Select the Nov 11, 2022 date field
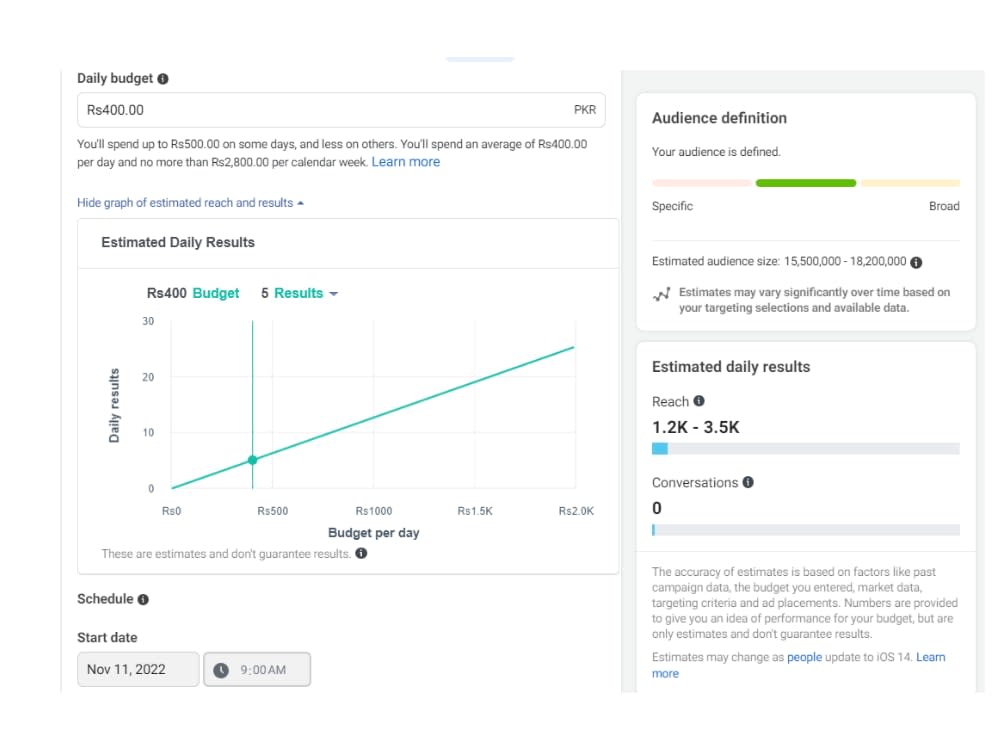Viewport: 1000px width, 750px height. [x=138, y=669]
